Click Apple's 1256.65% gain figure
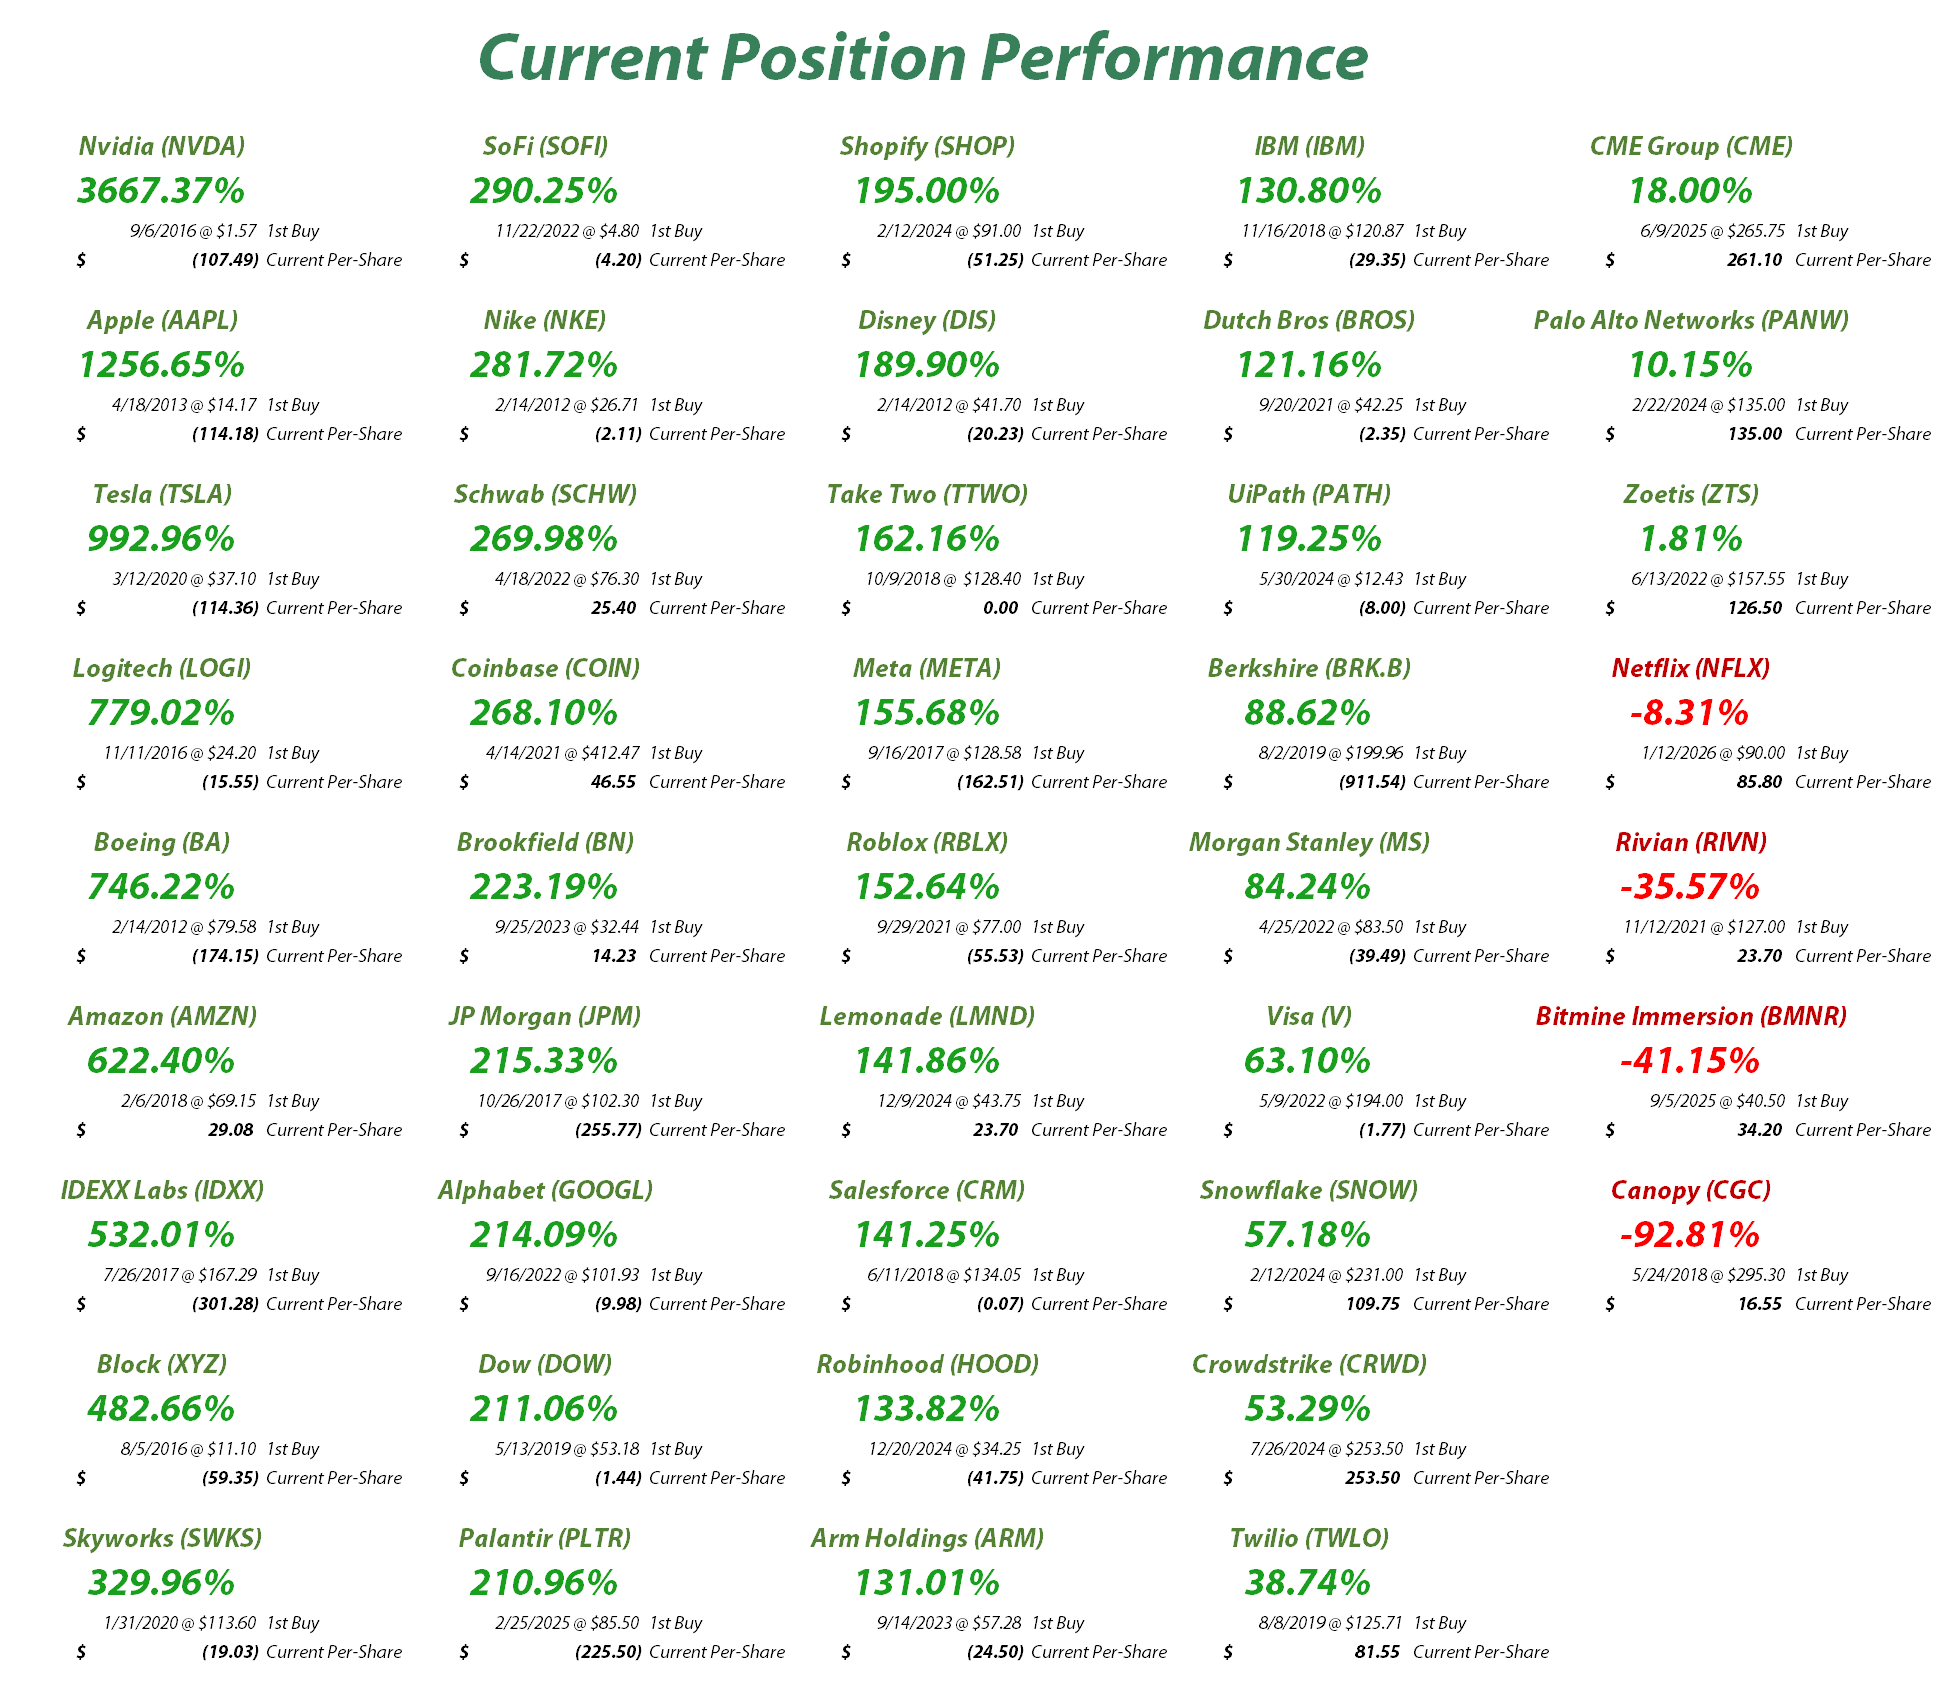This screenshot has width=1959, height=1687. (161, 364)
